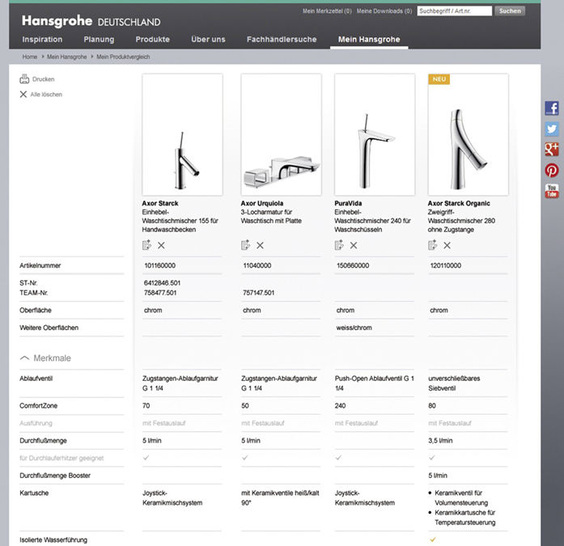Click the Axor Starck product title
Viewport: 564px width, 546px height.
pyautogui.click(x=160, y=203)
